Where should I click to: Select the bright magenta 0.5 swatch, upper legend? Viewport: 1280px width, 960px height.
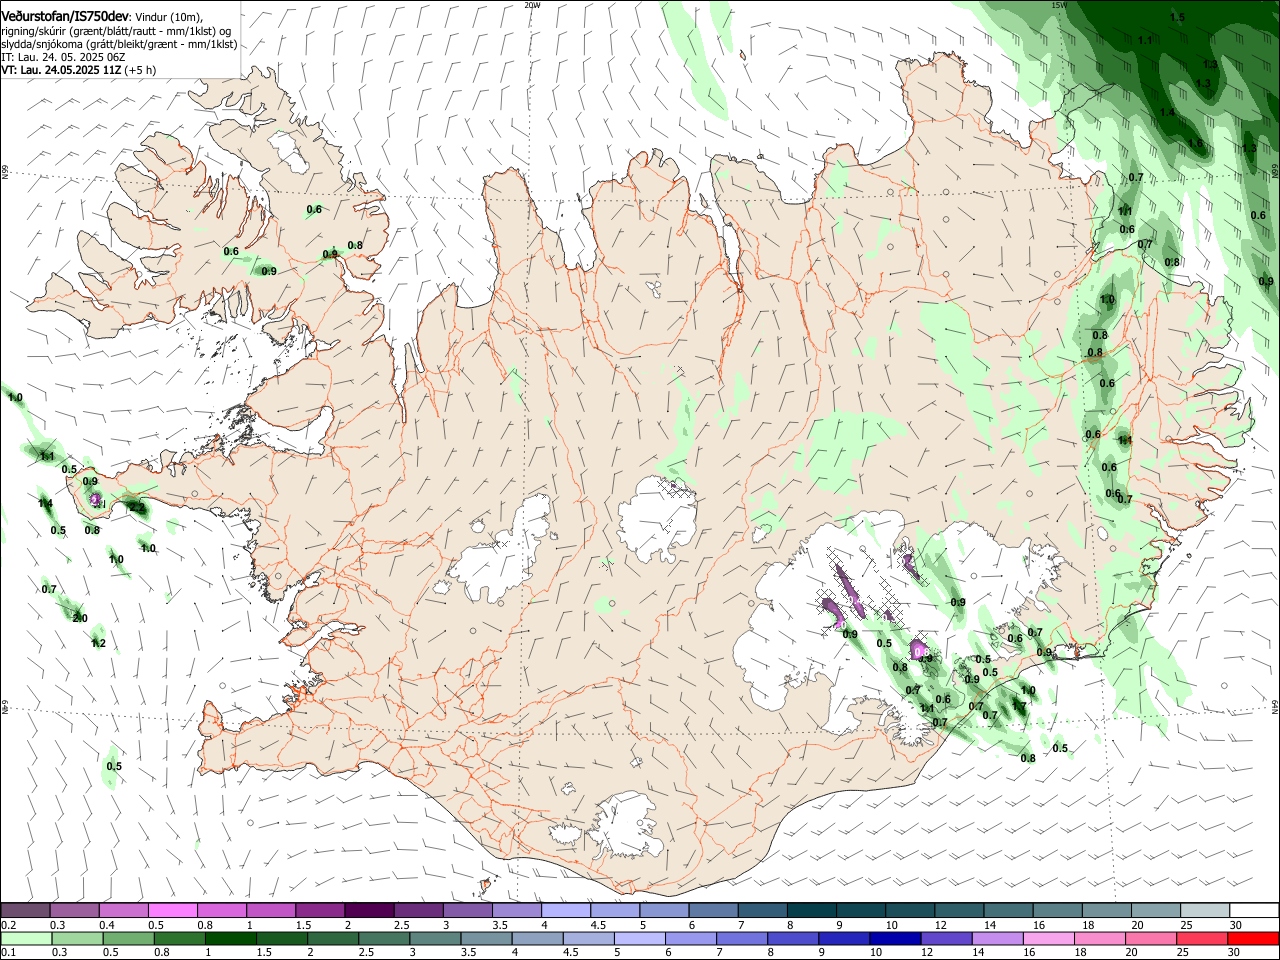(x=172, y=911)
